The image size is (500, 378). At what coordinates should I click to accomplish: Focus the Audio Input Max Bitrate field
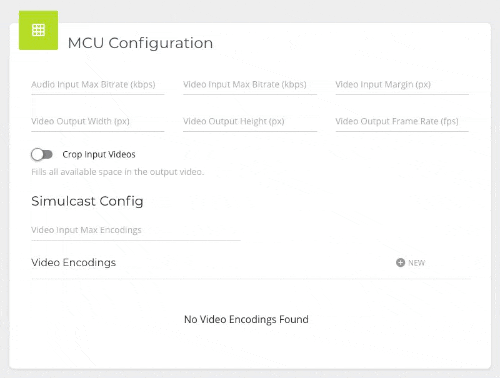point(98,85)
